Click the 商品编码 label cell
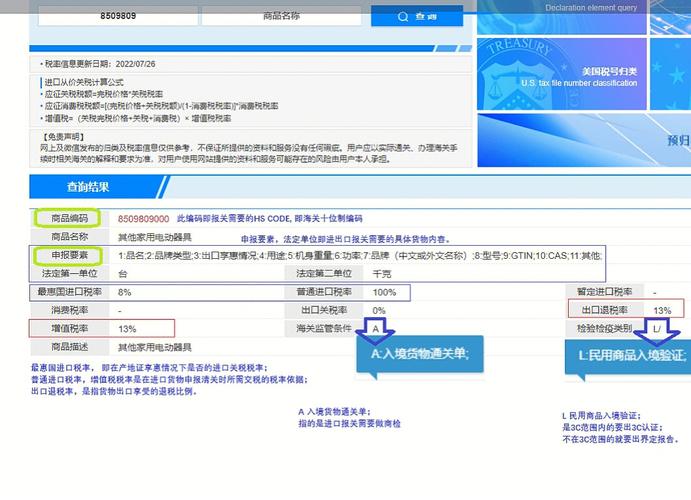 [x=69, y=218]
